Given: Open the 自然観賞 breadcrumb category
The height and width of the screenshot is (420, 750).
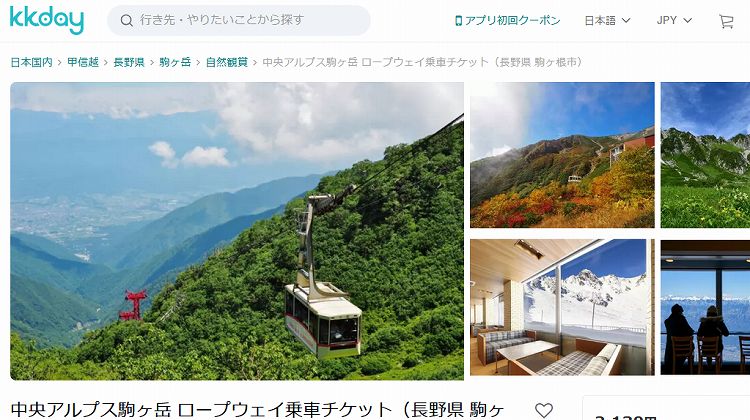Looking at the screenshot, I should coord(227,62).
